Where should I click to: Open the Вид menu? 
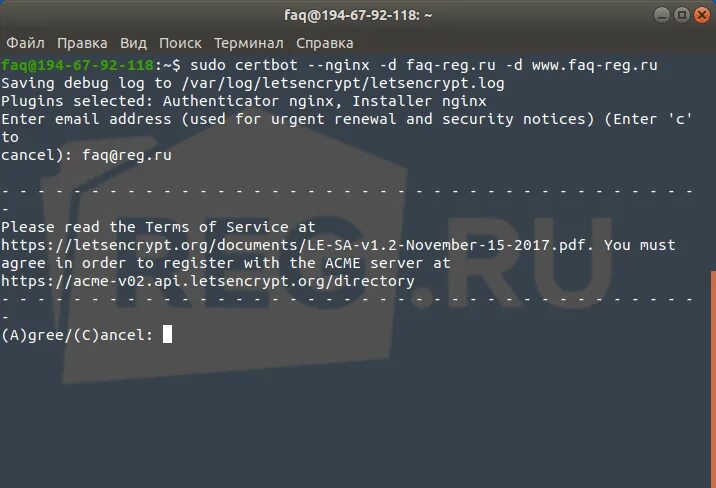click(133, 43)
